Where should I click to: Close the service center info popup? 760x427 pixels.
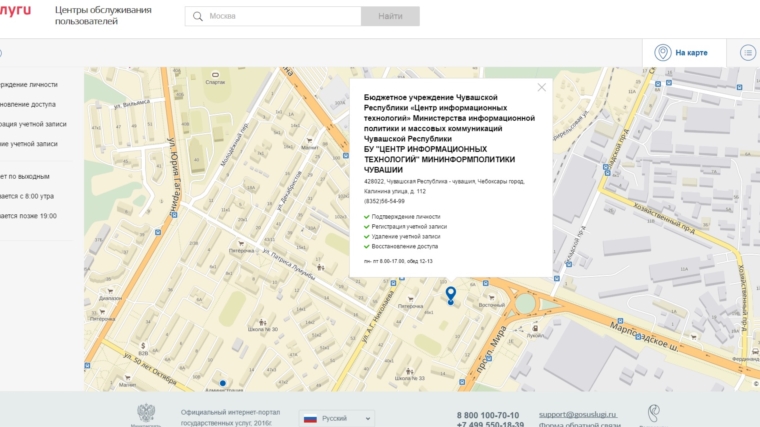[541, 87]
